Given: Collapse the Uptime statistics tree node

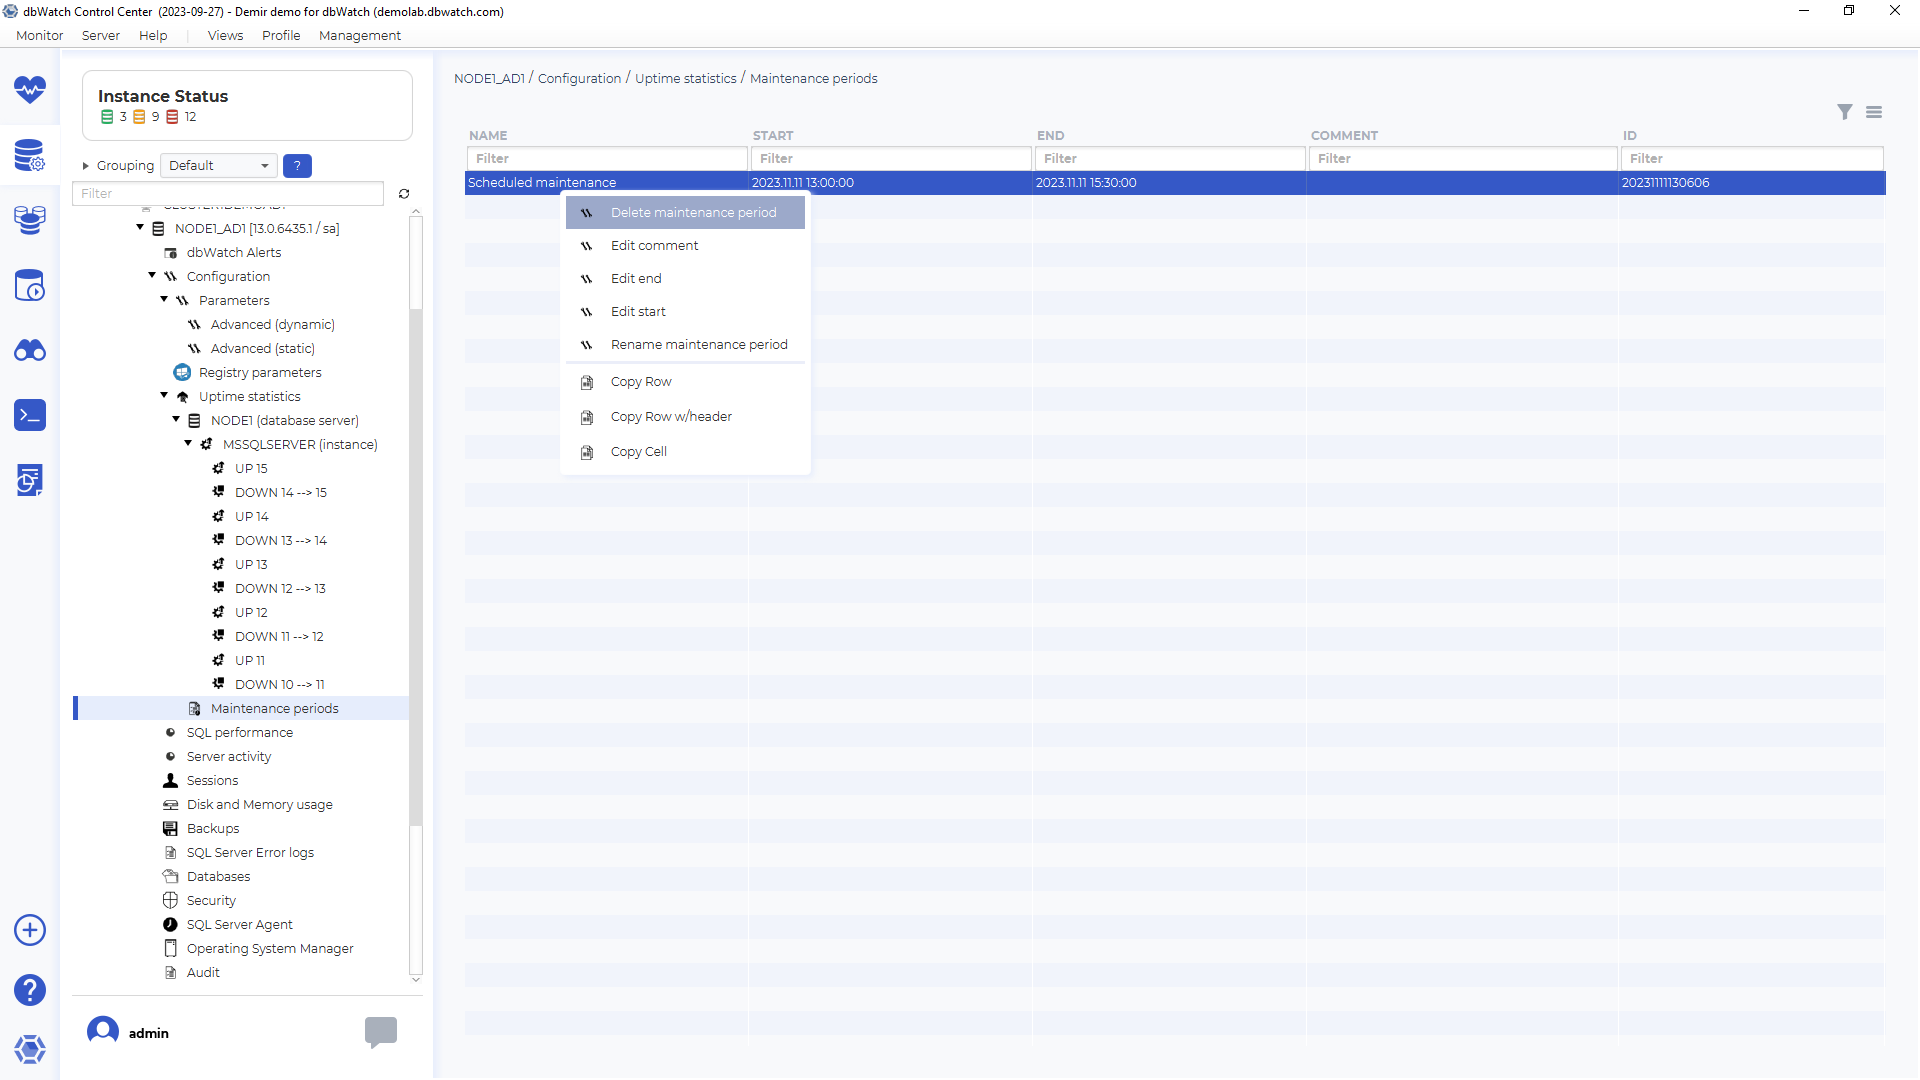Looking at the screenshot, I should click(164, 396).
